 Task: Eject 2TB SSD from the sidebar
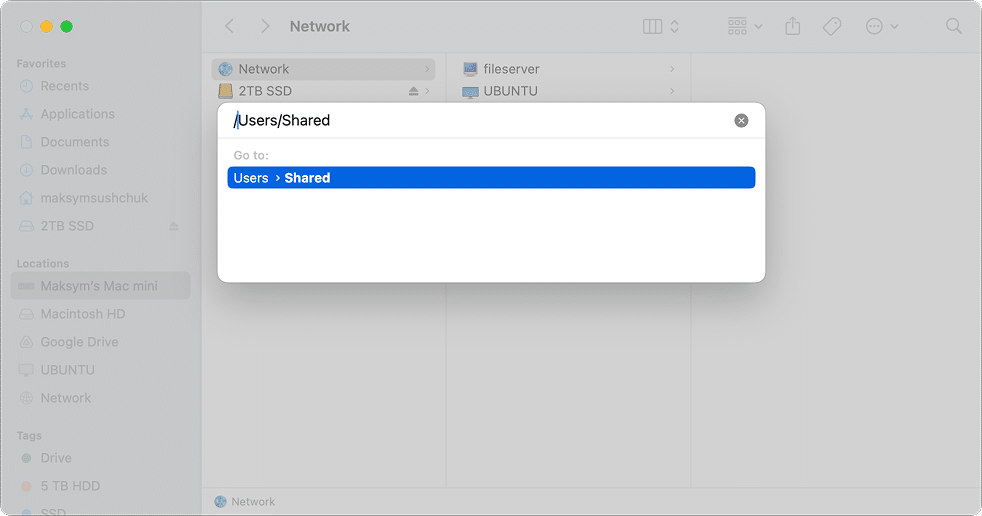[173, 226]
